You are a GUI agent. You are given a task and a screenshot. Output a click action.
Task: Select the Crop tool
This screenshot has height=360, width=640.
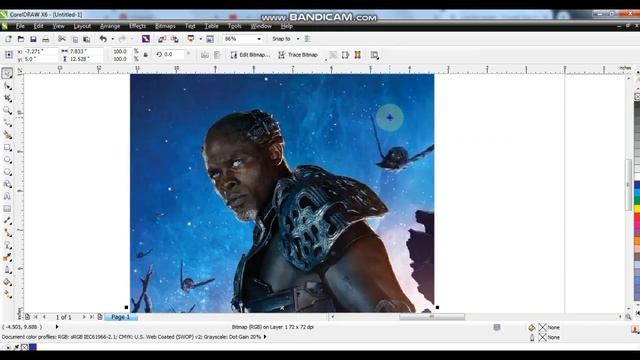coord(7,98)
